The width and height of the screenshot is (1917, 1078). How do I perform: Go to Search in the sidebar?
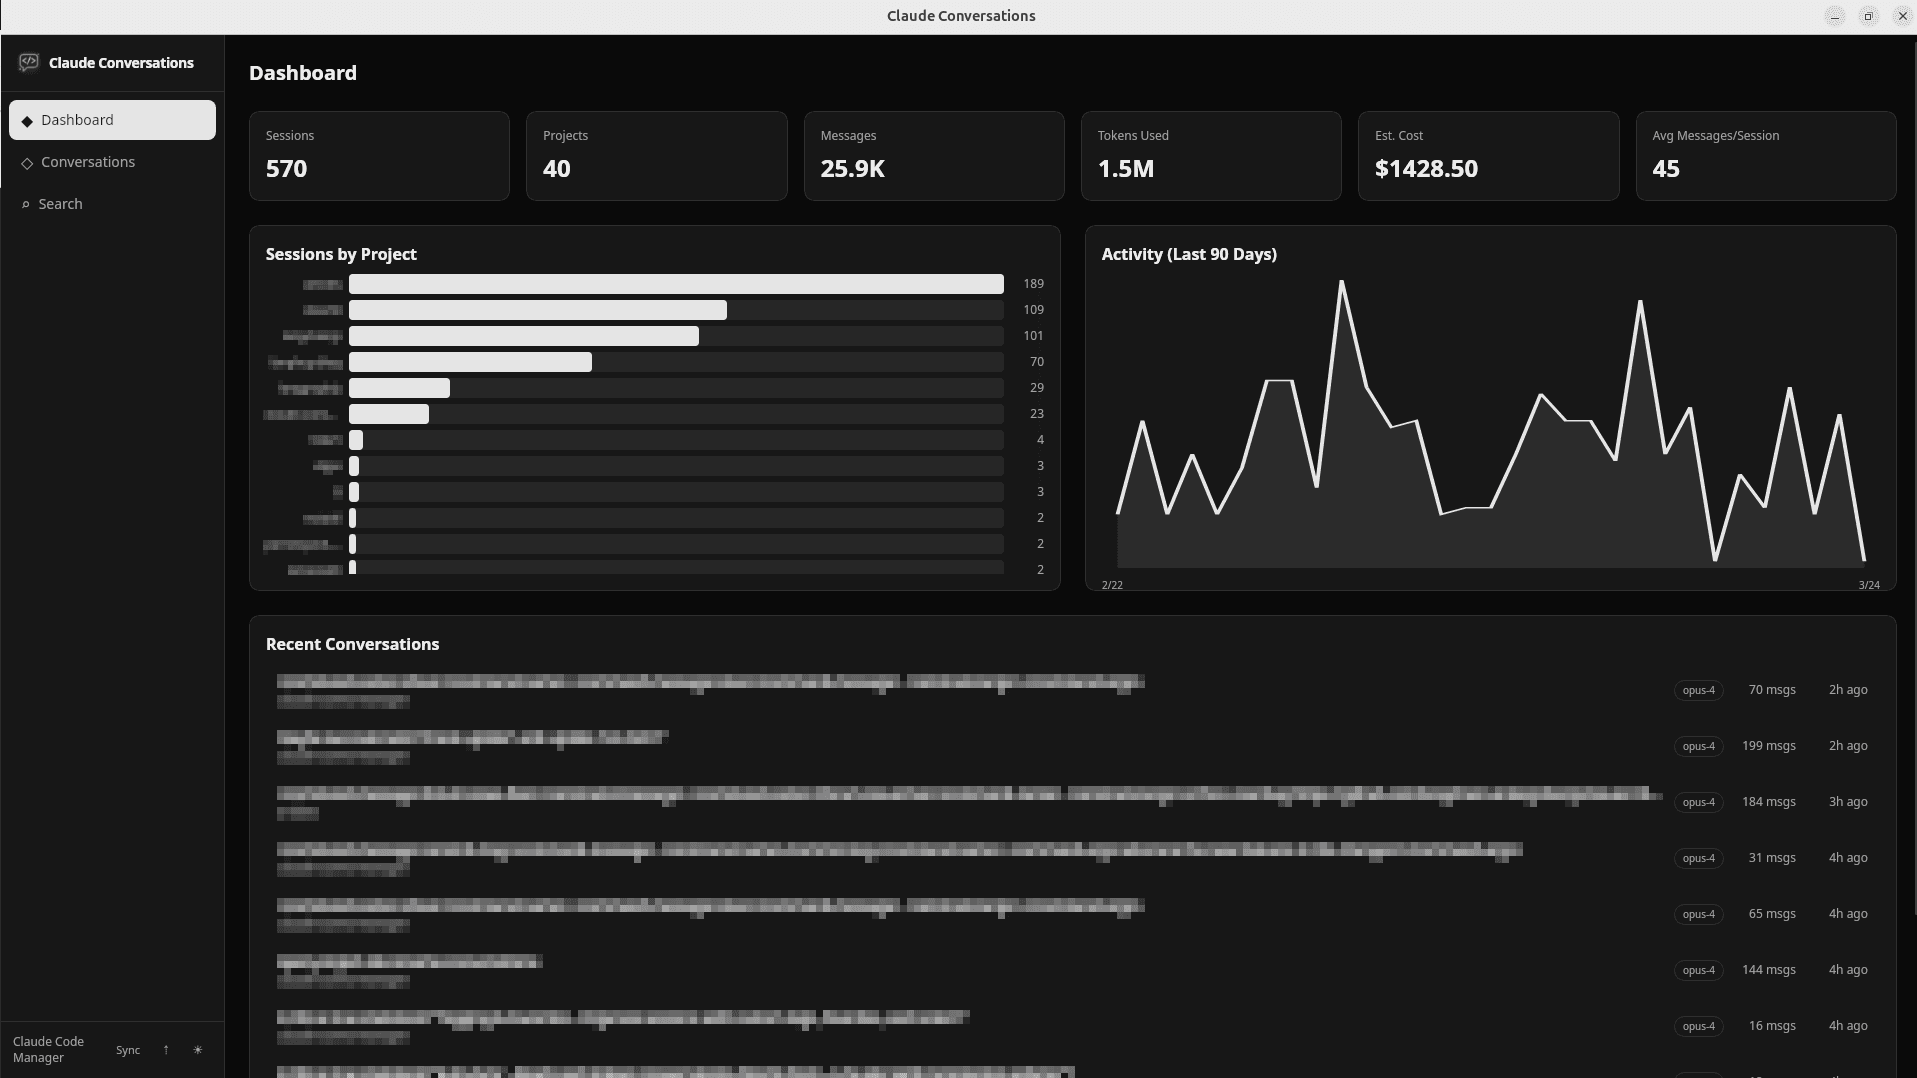pyautogui.click(x=60, y=204)
